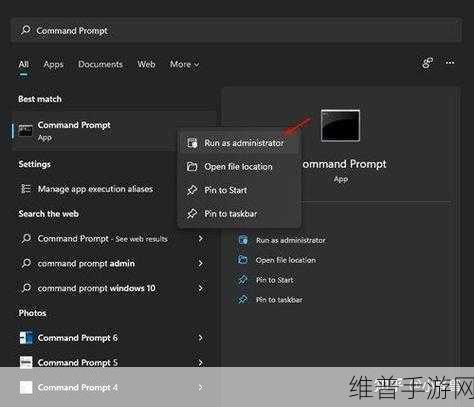Click Pin to Start in preview pane
Viewport: 474px width, 407px height.
[x=275, y=280]
